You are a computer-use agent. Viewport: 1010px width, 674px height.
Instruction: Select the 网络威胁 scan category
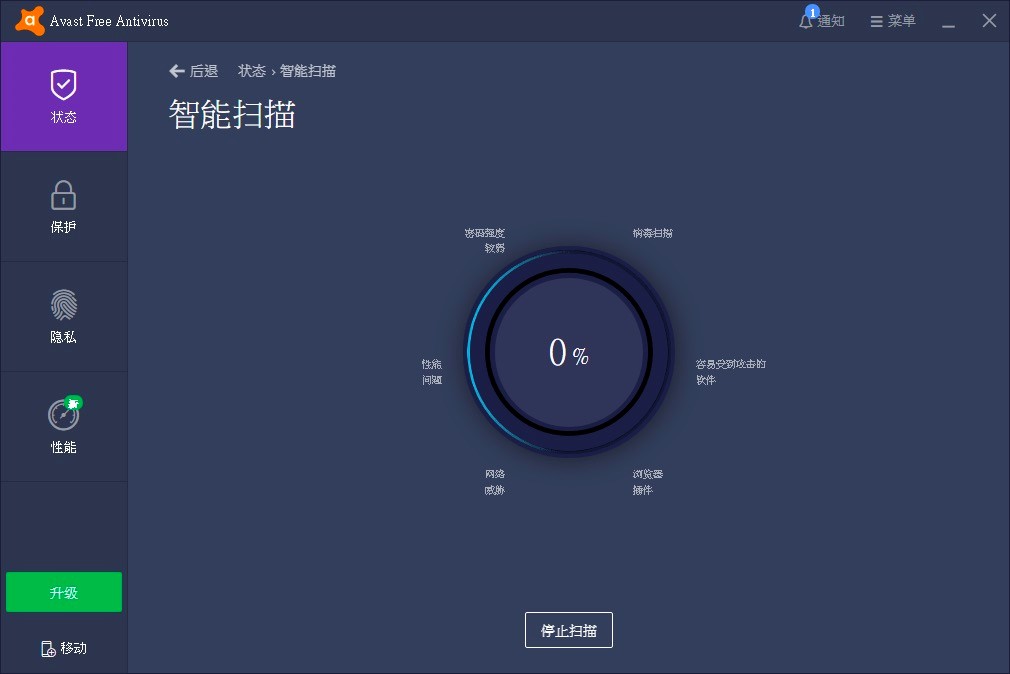click(494, 482)
